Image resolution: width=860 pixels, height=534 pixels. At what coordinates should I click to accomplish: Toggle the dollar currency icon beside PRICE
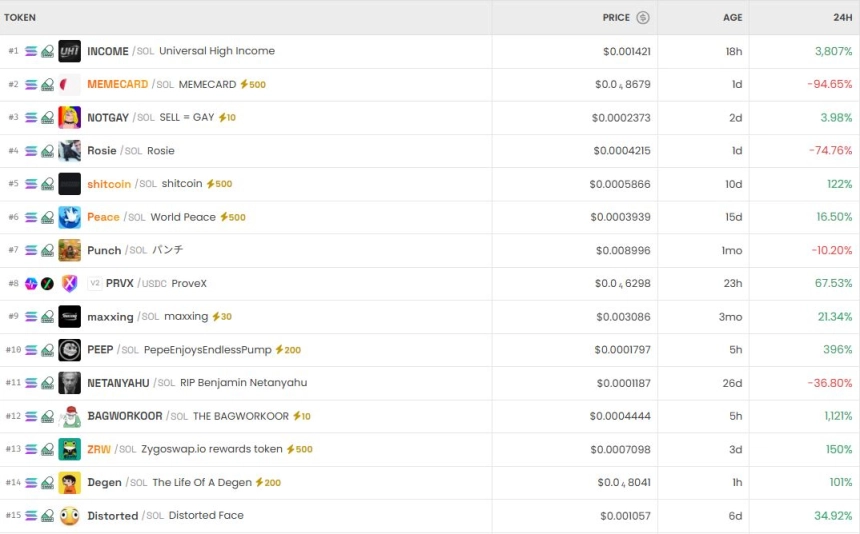coord(643,18)
